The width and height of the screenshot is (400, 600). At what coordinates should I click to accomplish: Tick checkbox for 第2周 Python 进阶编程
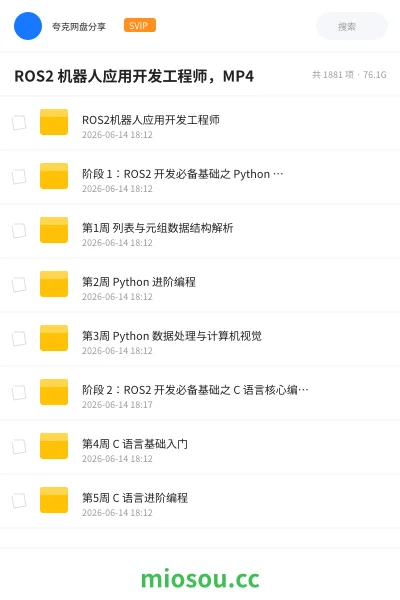[19, 285]
